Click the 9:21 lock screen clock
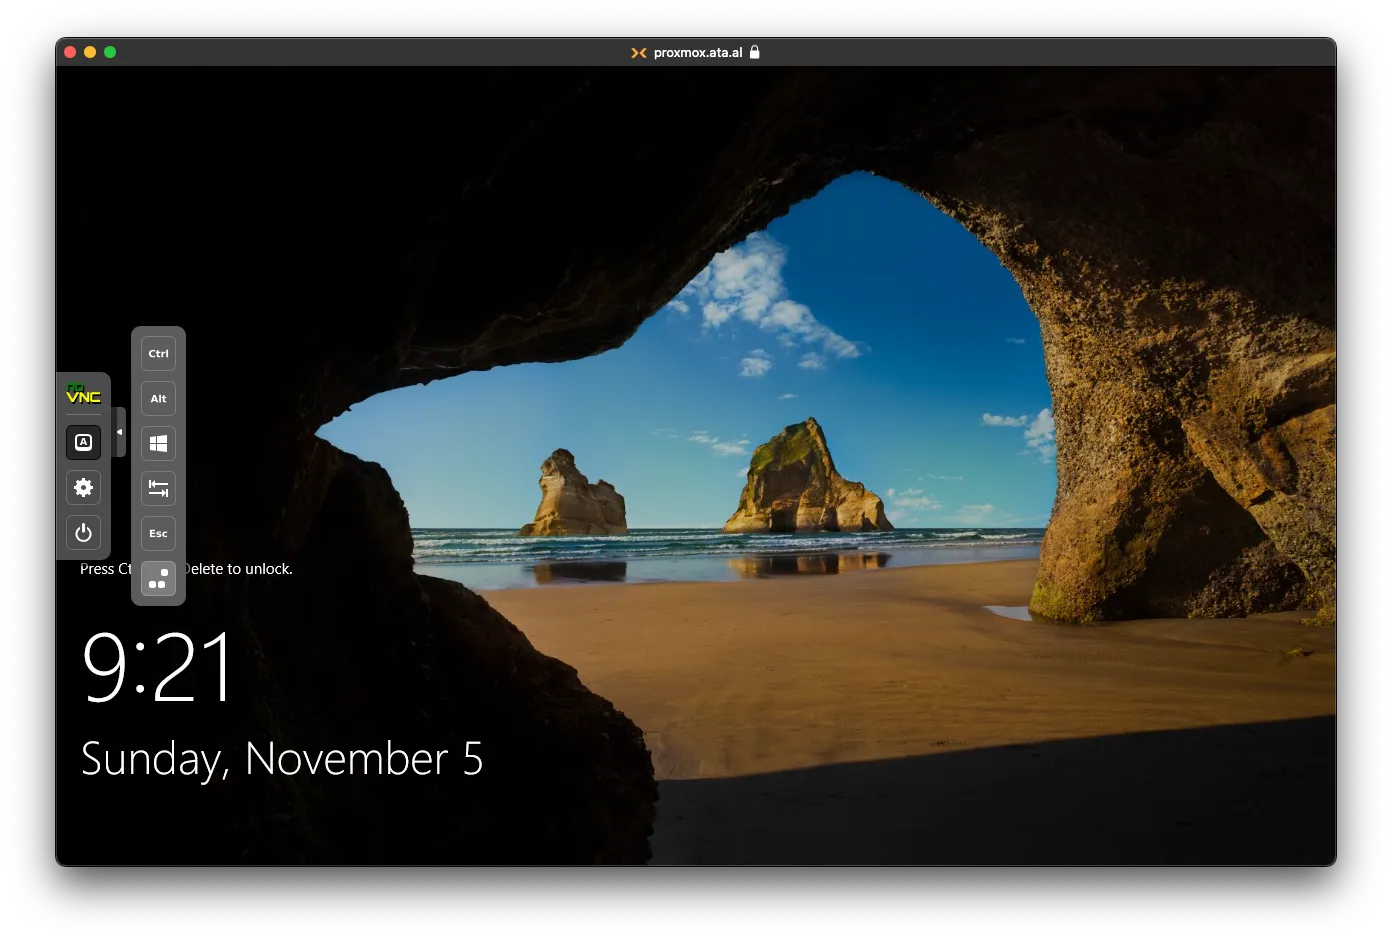Viewport: 1392px width, 940px height. [x=158, y=667]
